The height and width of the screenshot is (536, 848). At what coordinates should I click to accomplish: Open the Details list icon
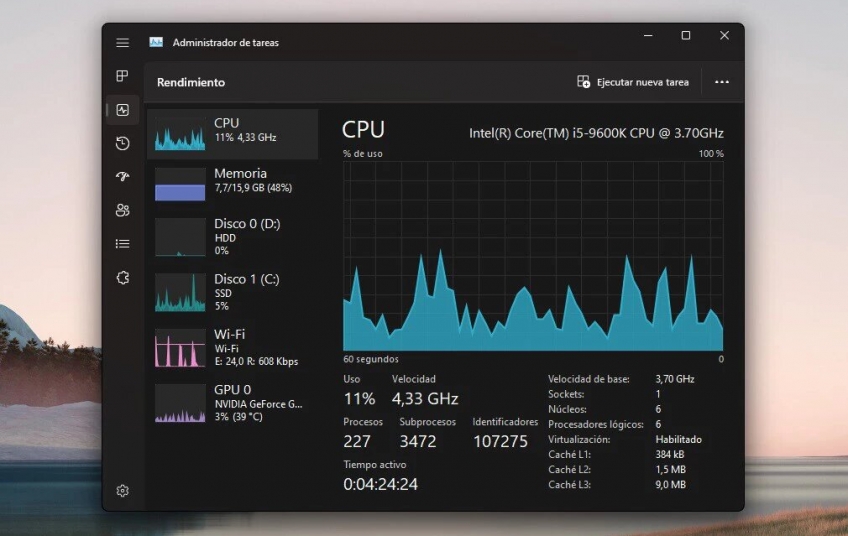(x=122, y=243)
